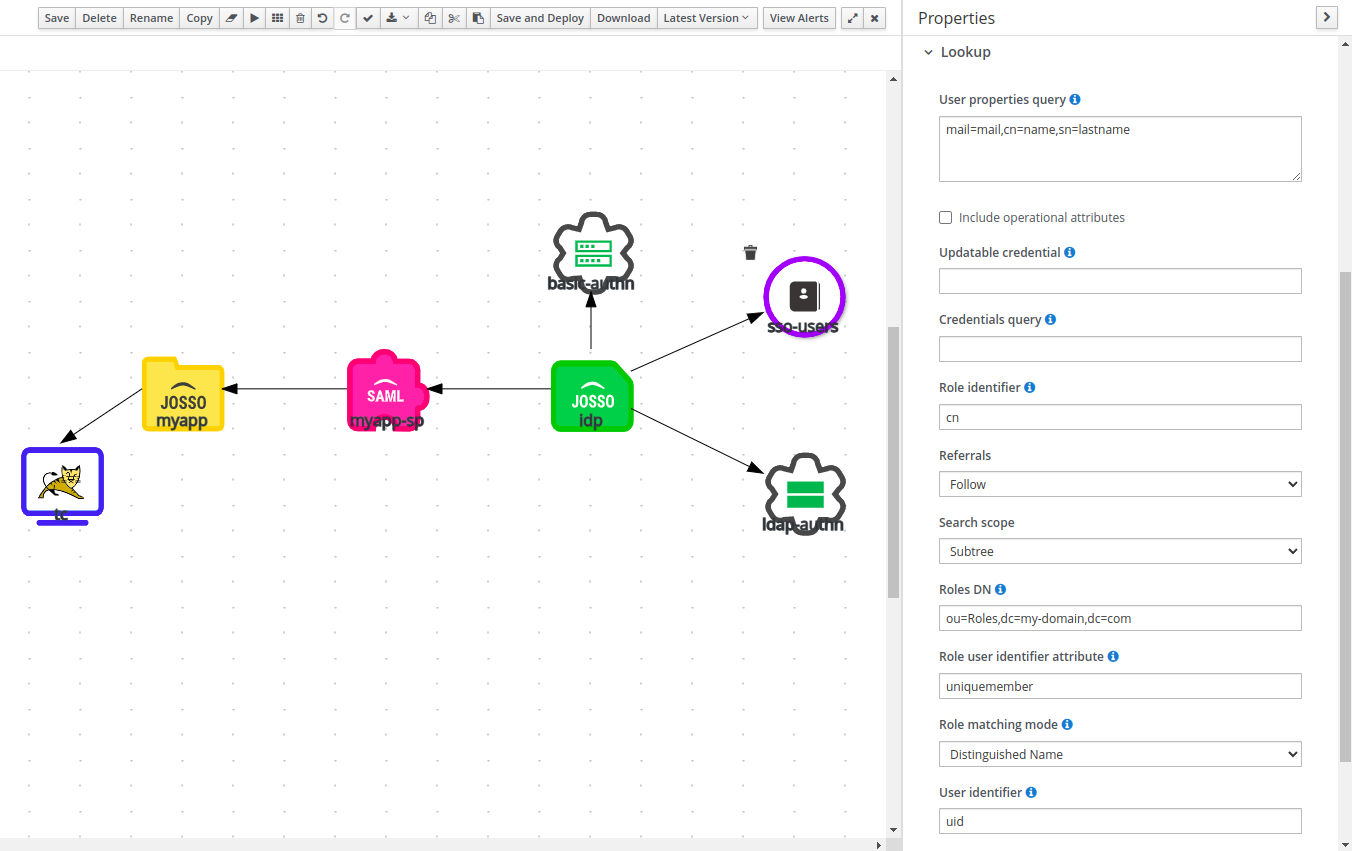The width and height of the screenshot is (1352, 851).
Task: Click Save and Deploy button
Action: [x=540, y=18]
